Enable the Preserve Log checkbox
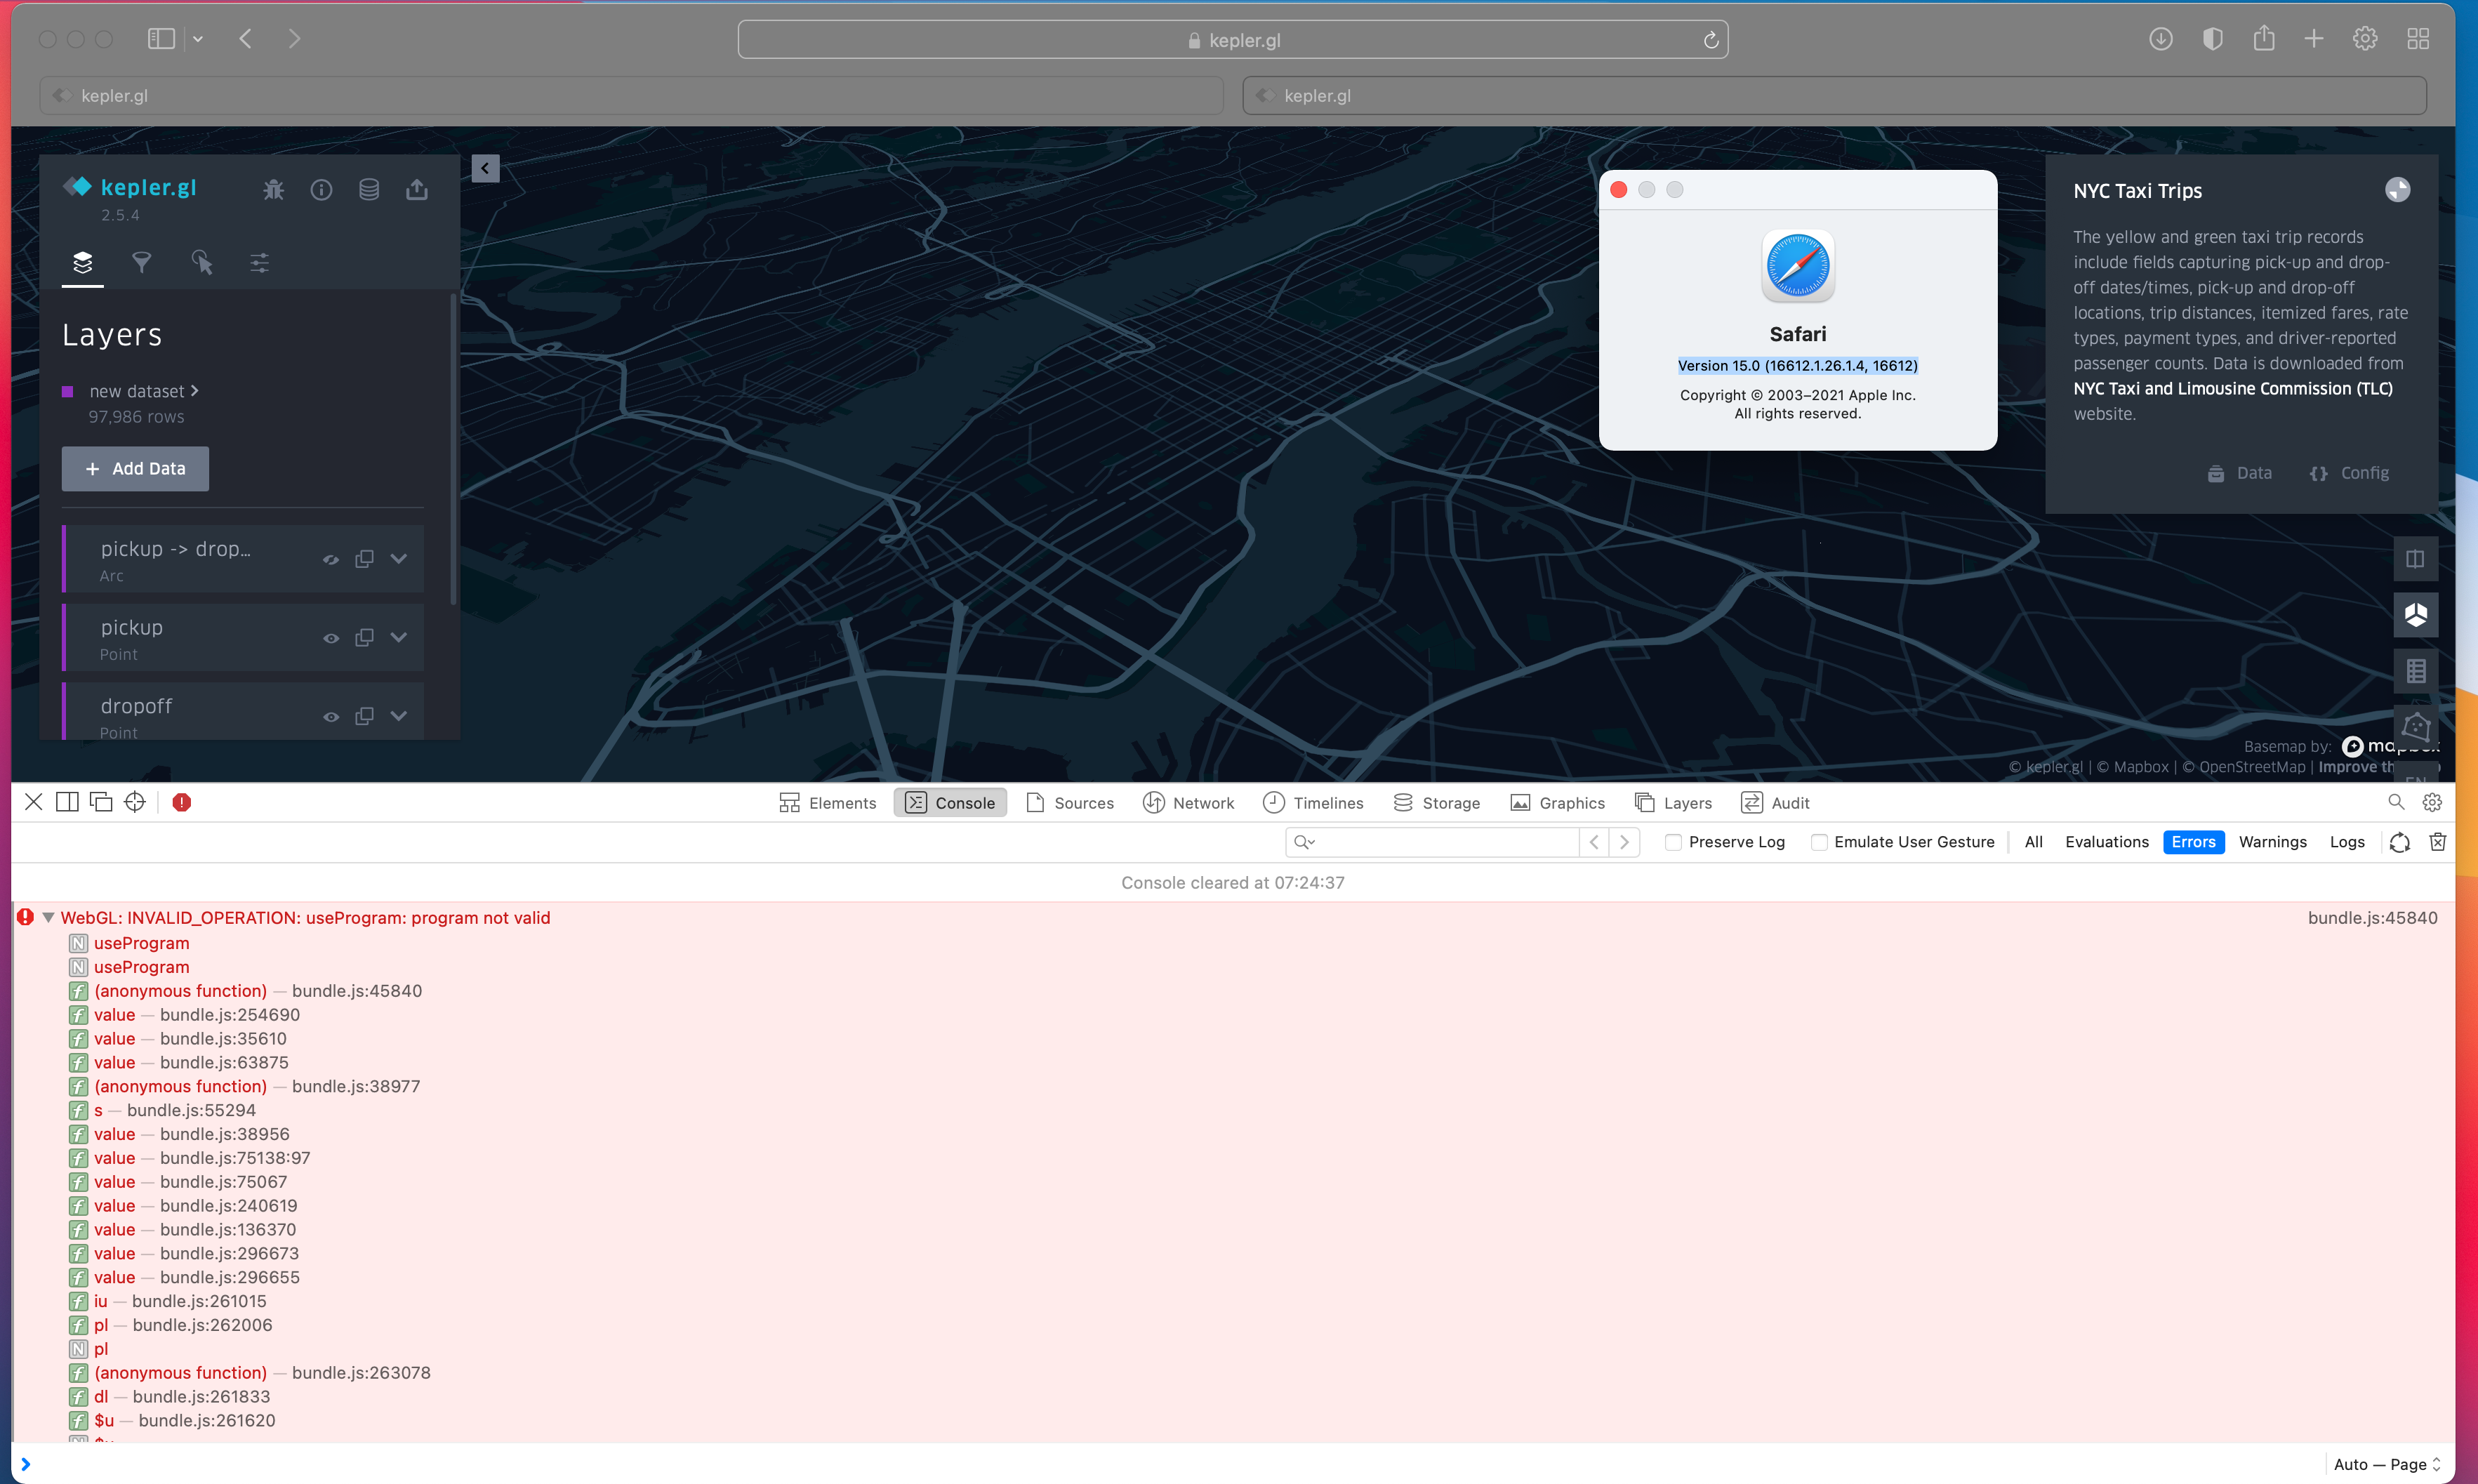This screenshot has width=2478, height=1484. (1673, 842)
